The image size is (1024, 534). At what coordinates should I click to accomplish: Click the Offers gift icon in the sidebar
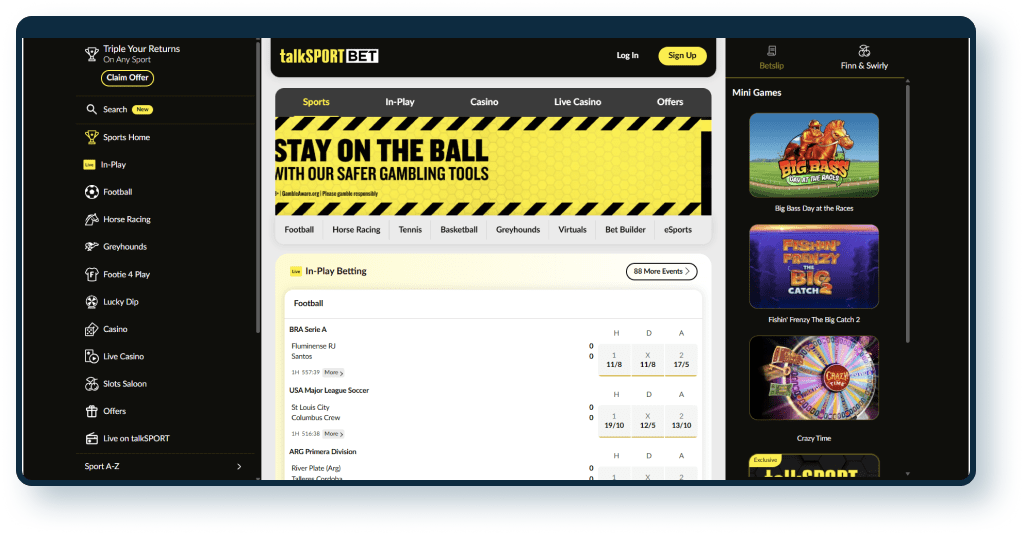click(x=91, y=411)
